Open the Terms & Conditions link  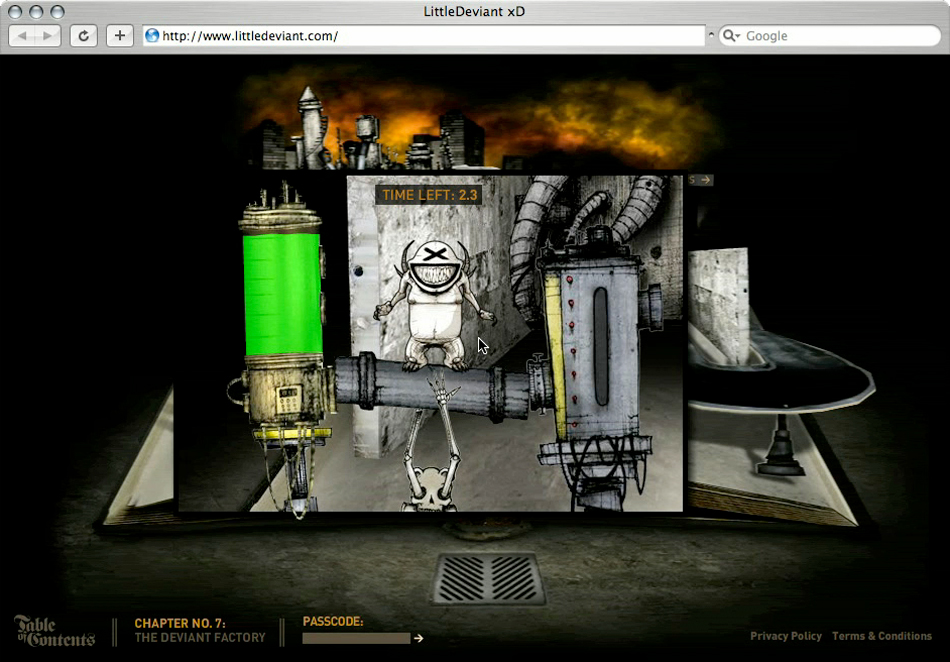881,636
